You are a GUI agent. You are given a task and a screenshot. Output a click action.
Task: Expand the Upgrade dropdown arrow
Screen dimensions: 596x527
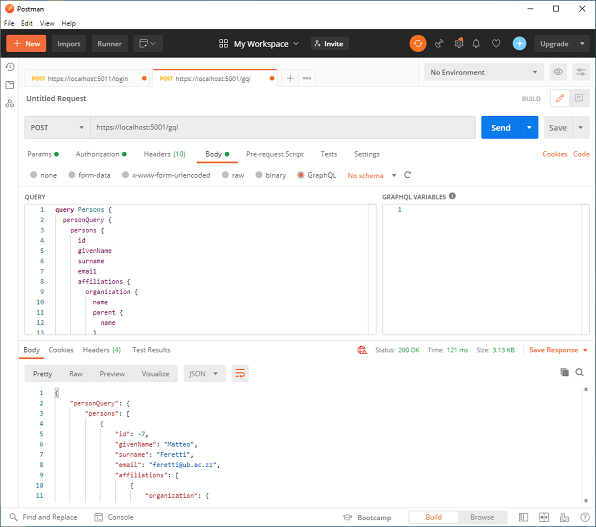point(582,44)
